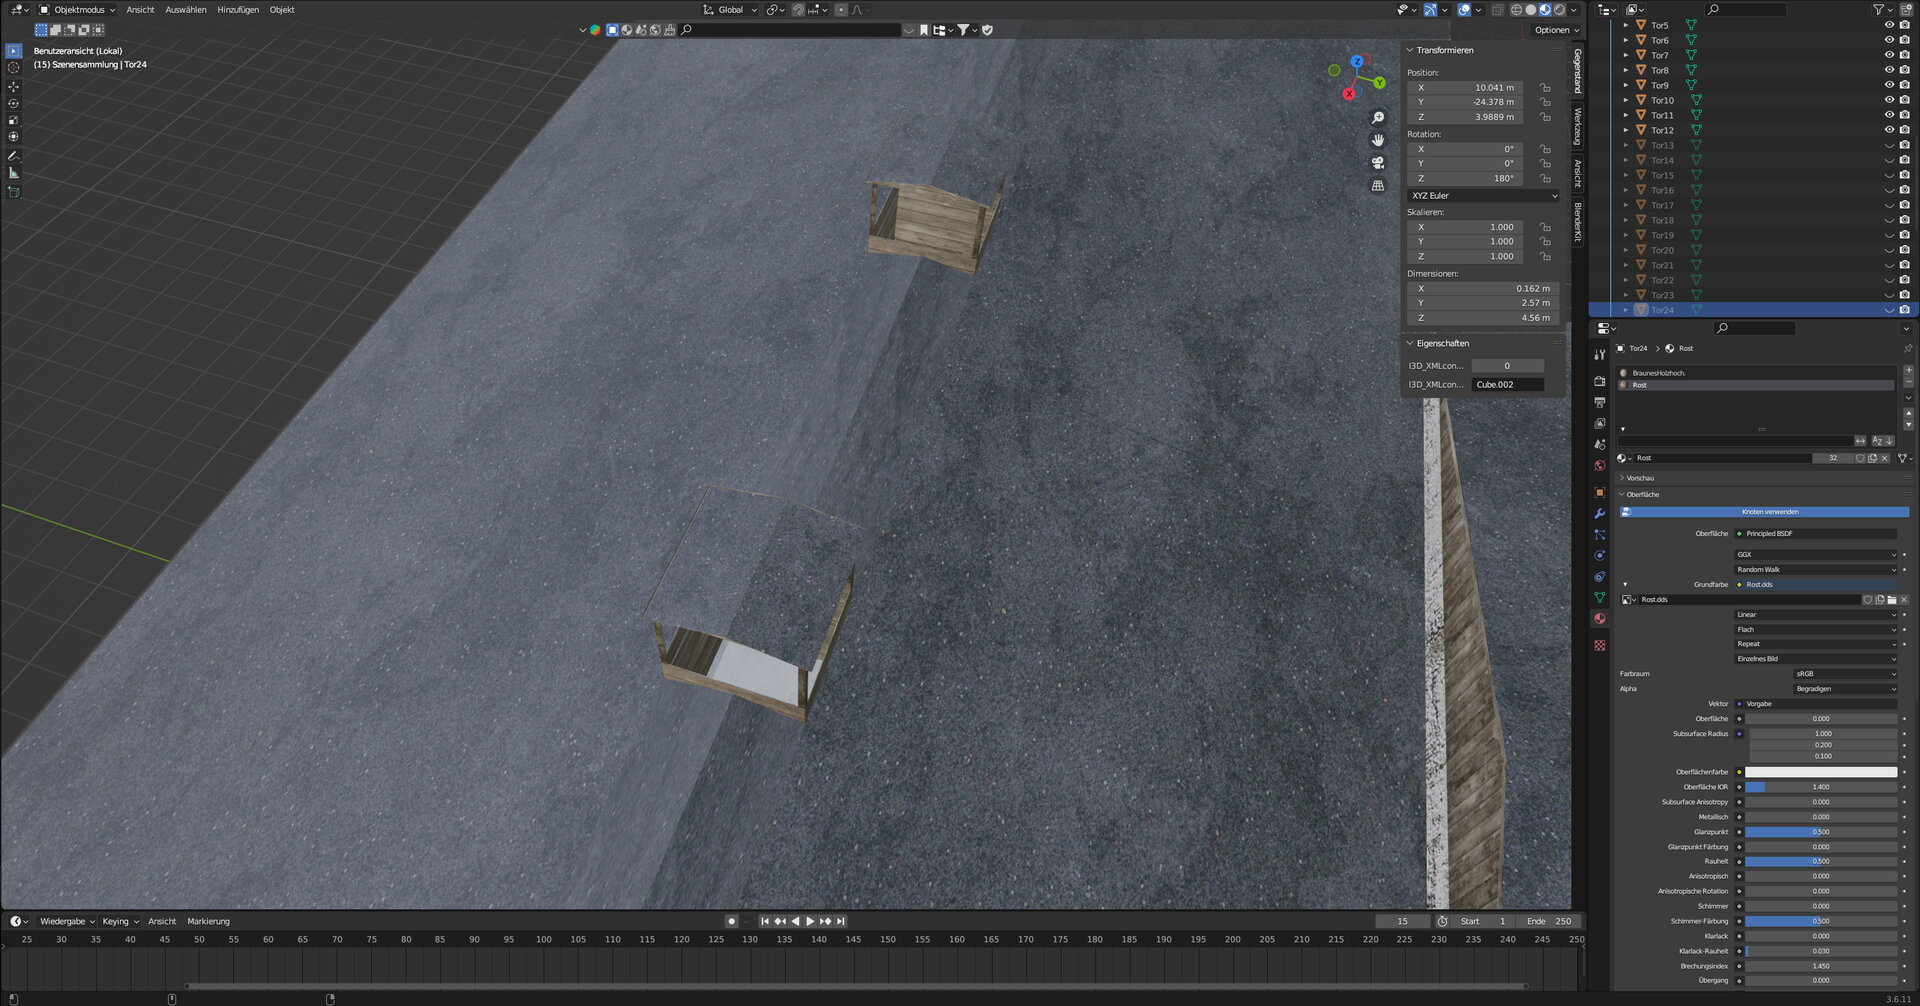The image size is (1920, 1006).
Task: Toggle the lock for Position X
Action: pos(1545,88)
